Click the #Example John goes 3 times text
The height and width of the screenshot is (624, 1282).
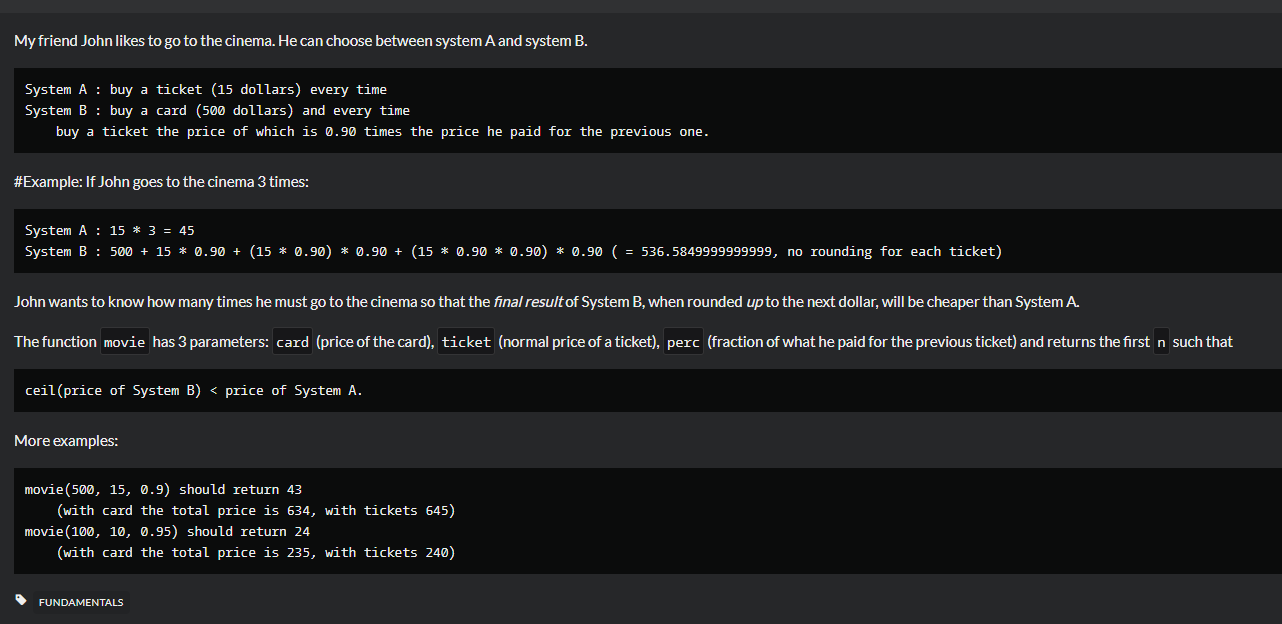pos(161,181)
